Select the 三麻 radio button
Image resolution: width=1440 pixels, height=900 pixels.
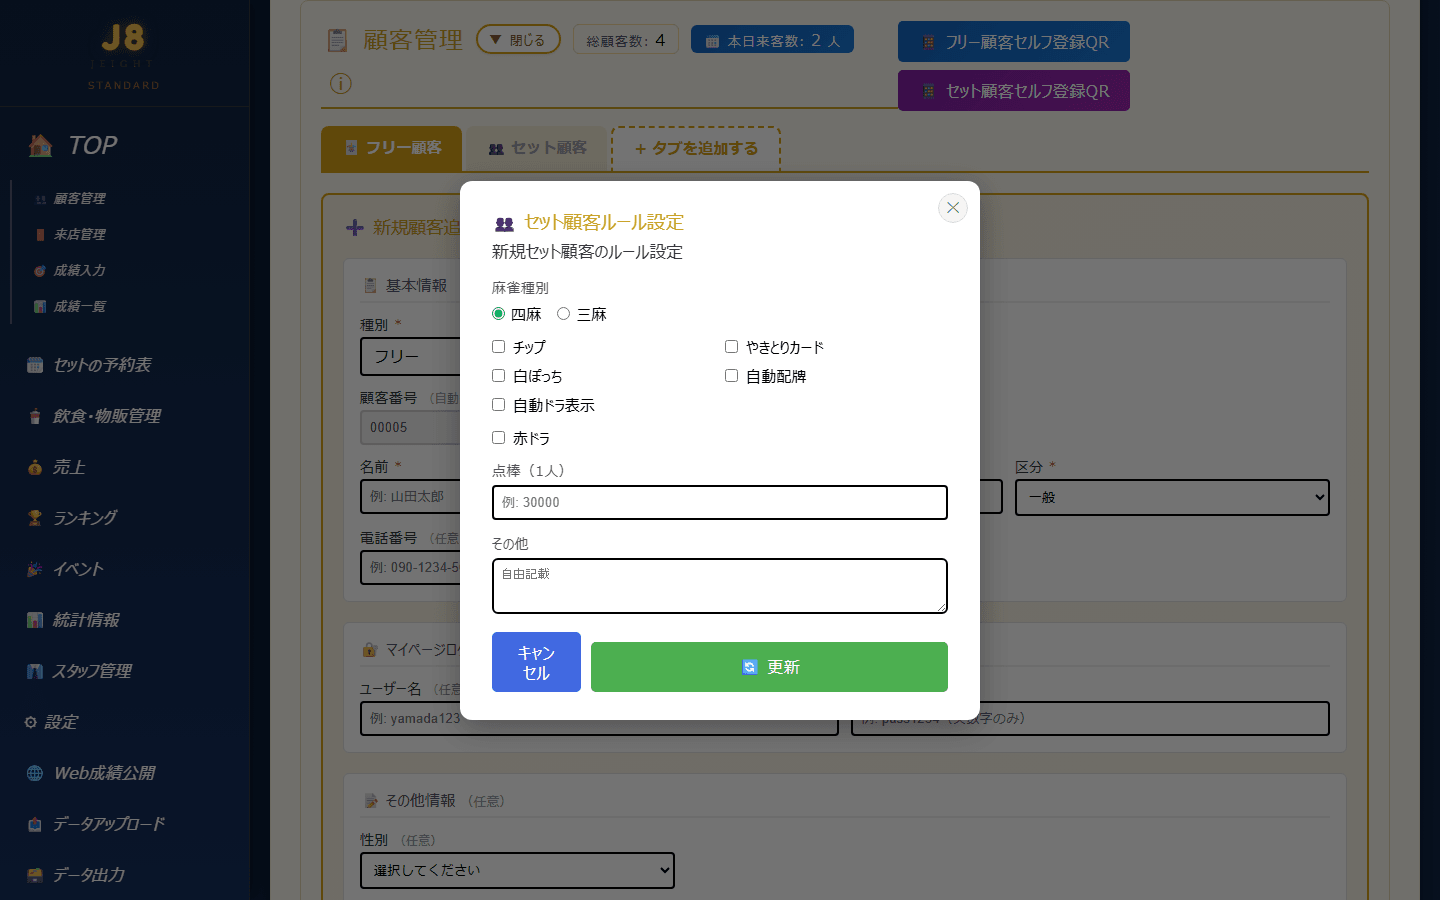[564, 314]
